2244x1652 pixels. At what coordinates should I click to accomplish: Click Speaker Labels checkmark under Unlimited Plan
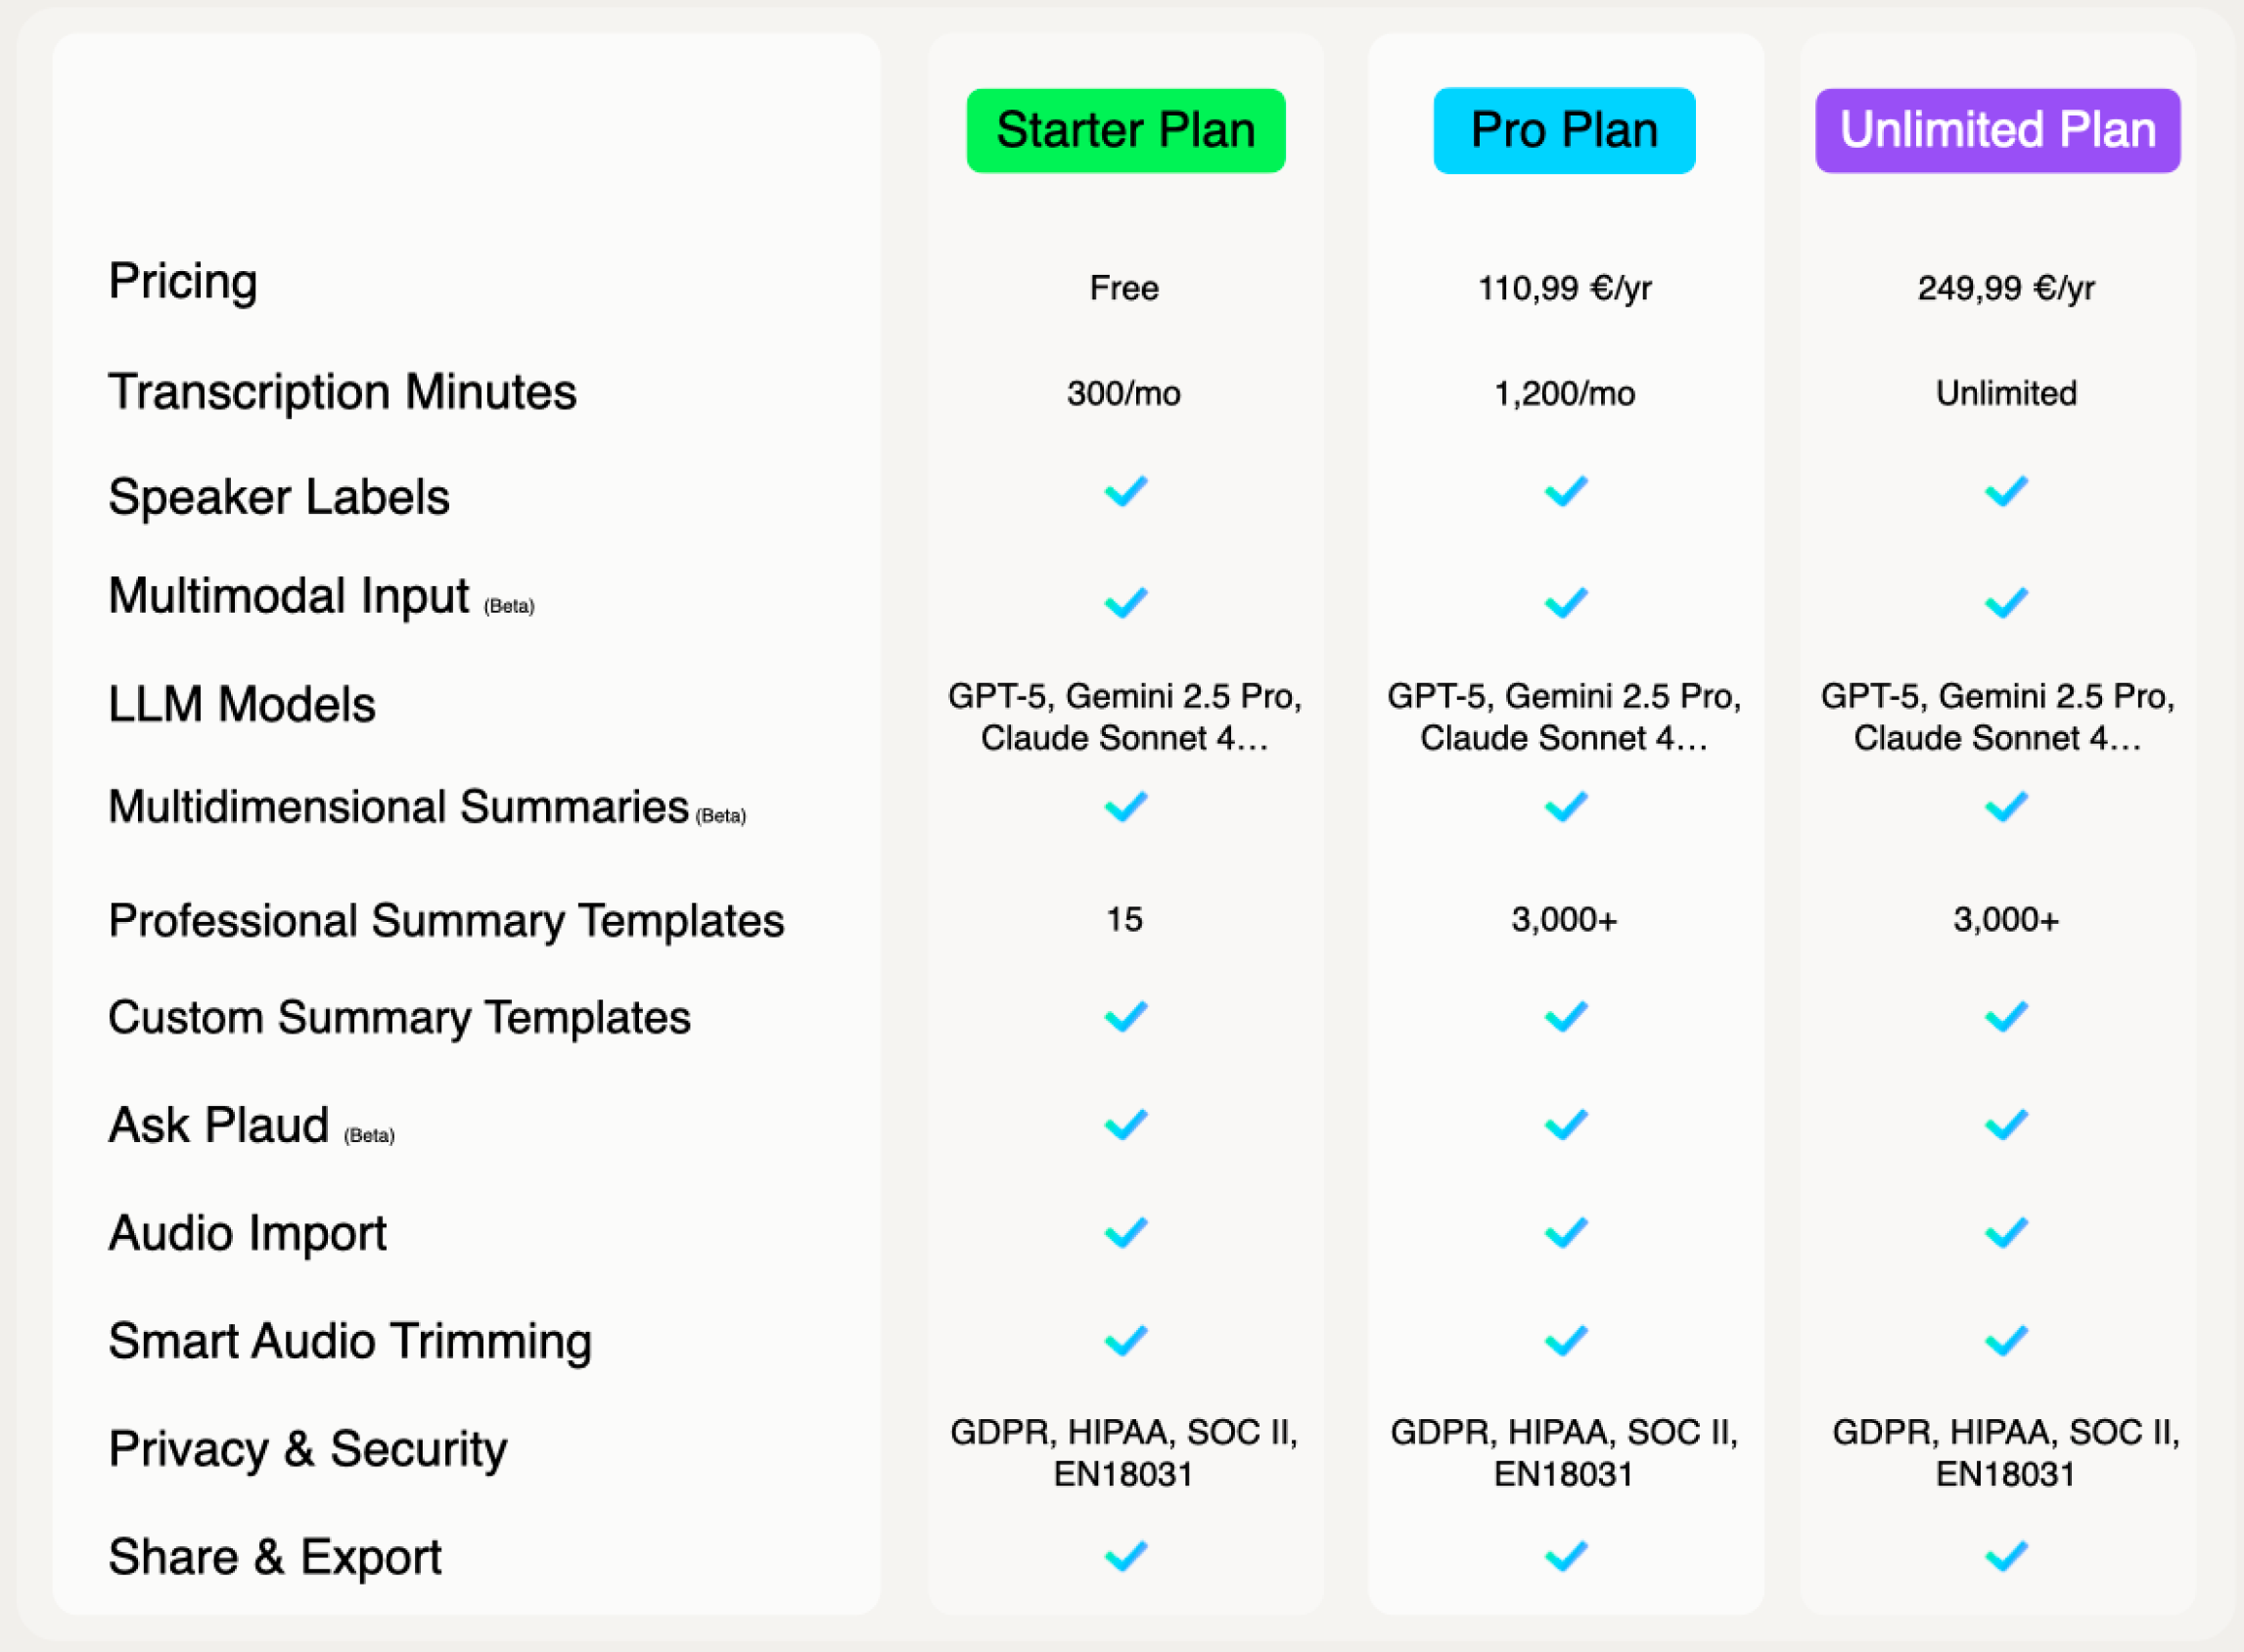pos(2005,491)
